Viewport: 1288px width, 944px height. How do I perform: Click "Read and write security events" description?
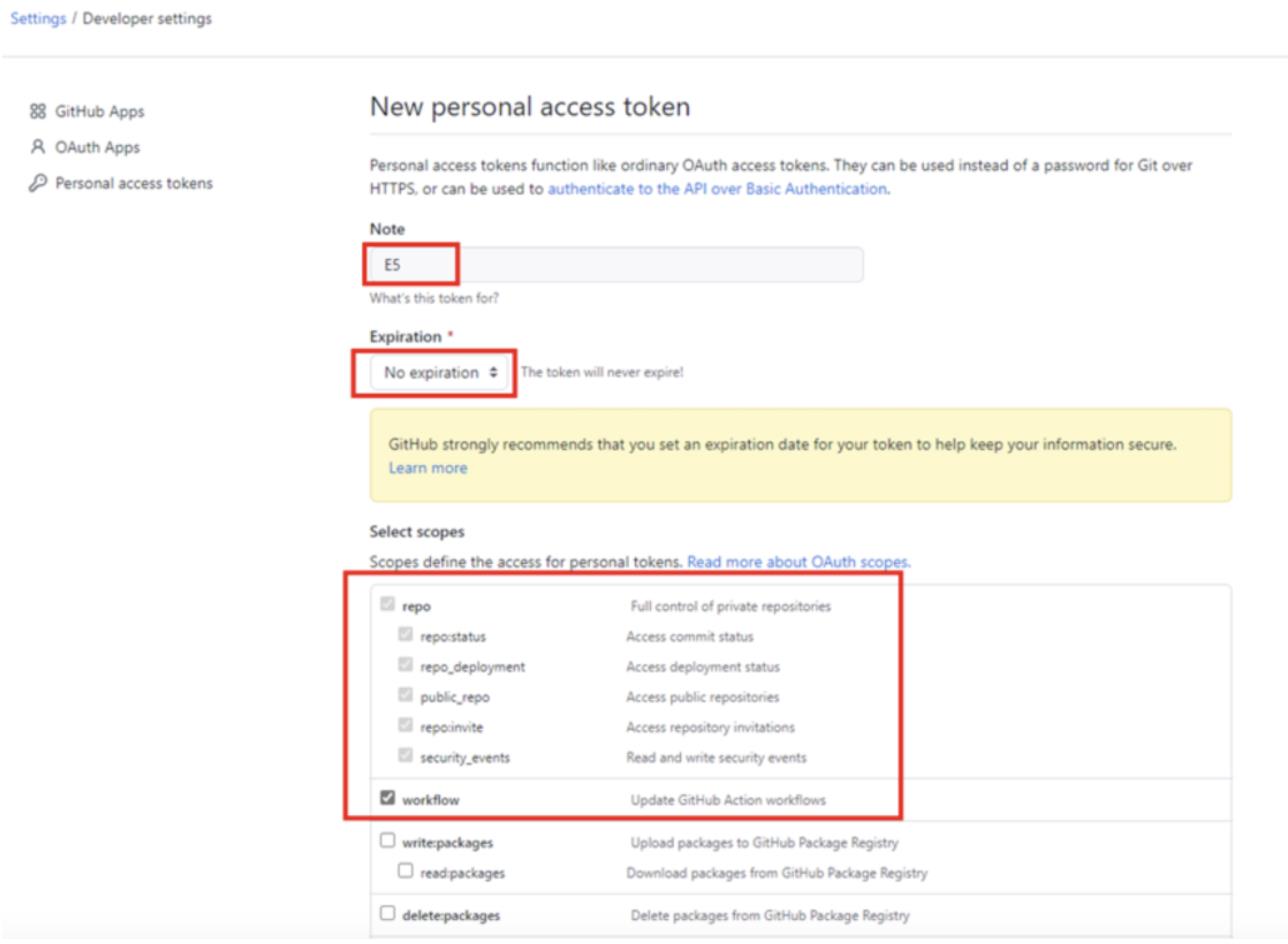click(716, 757)
